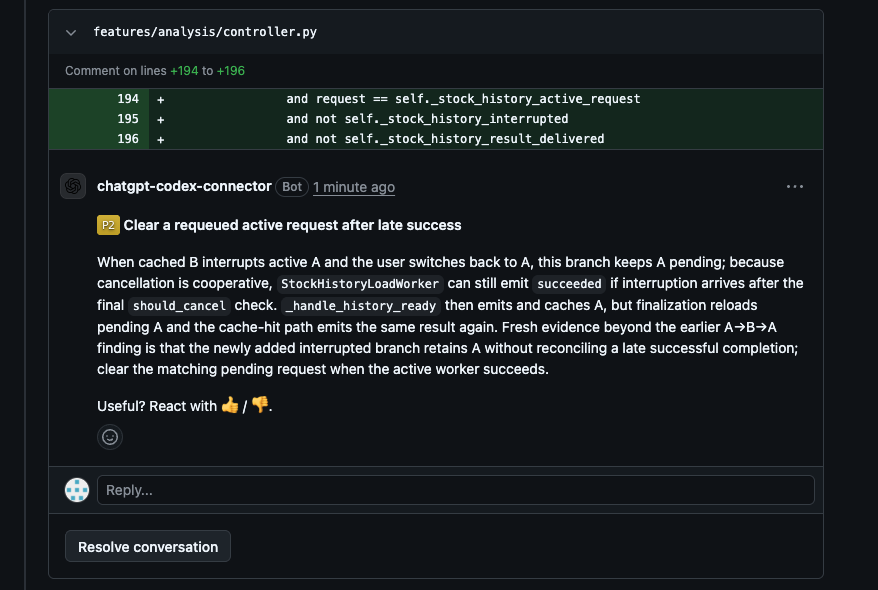Open the '1 minute ago' timestamp link

[354, 187]
